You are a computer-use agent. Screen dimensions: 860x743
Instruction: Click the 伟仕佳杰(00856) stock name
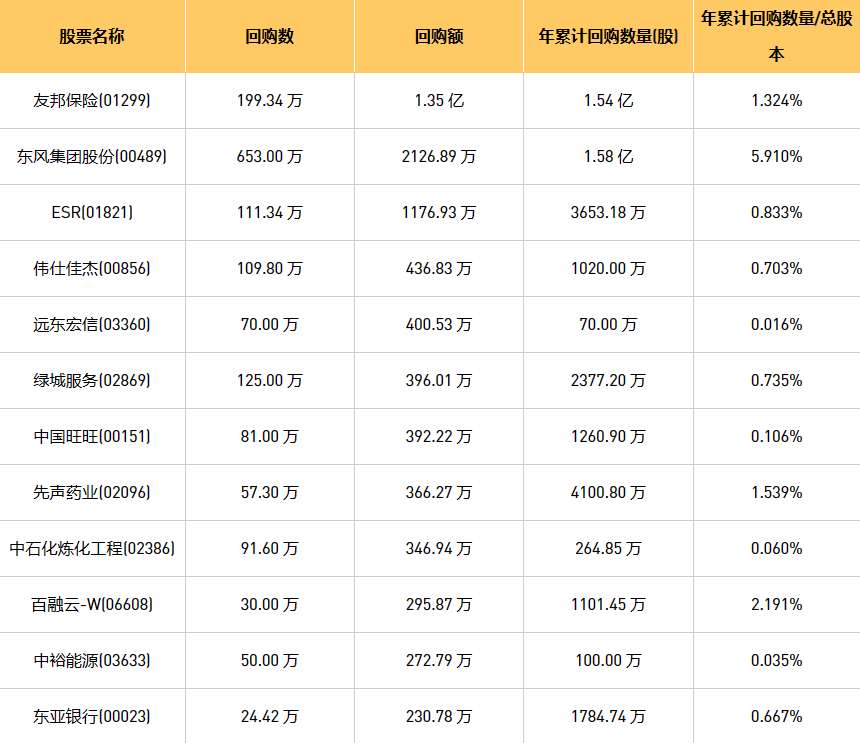pyautogui.click(x=92, y=268)
